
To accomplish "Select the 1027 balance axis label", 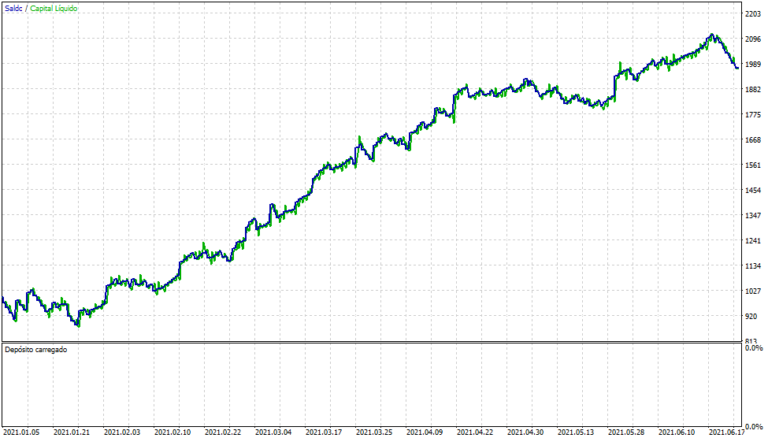I will [x=754, y=291].
